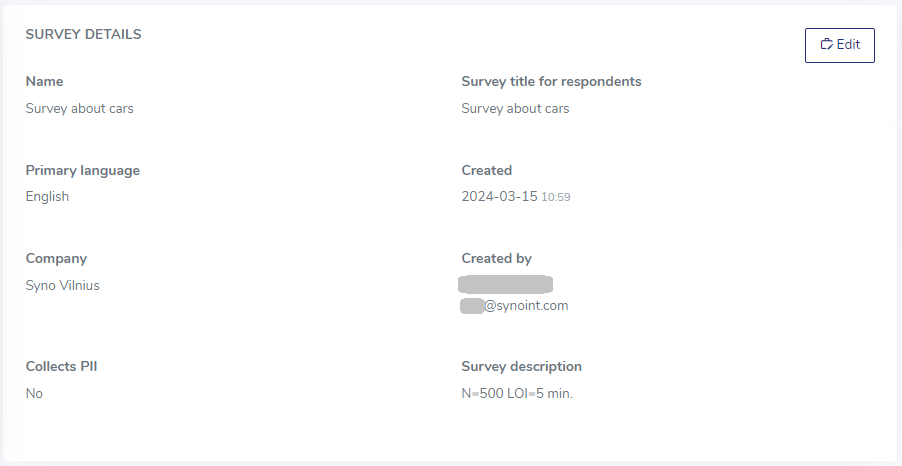The image size is (902, 466).
Task: Click the Company label
Action: point(56,259)
